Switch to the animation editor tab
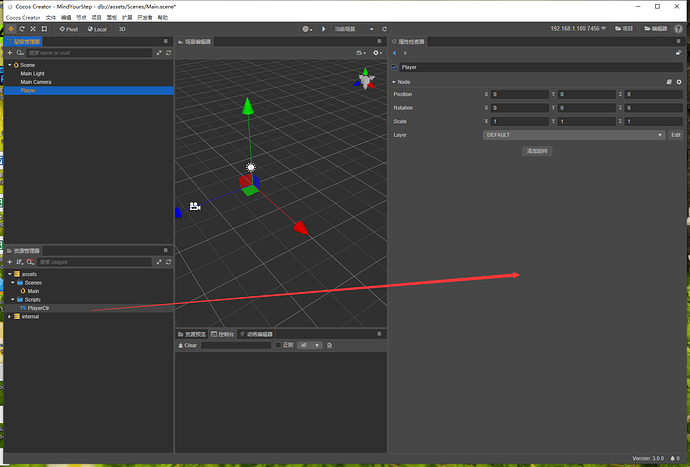This screenshot has height=467, width=690. tap(256, 334)
